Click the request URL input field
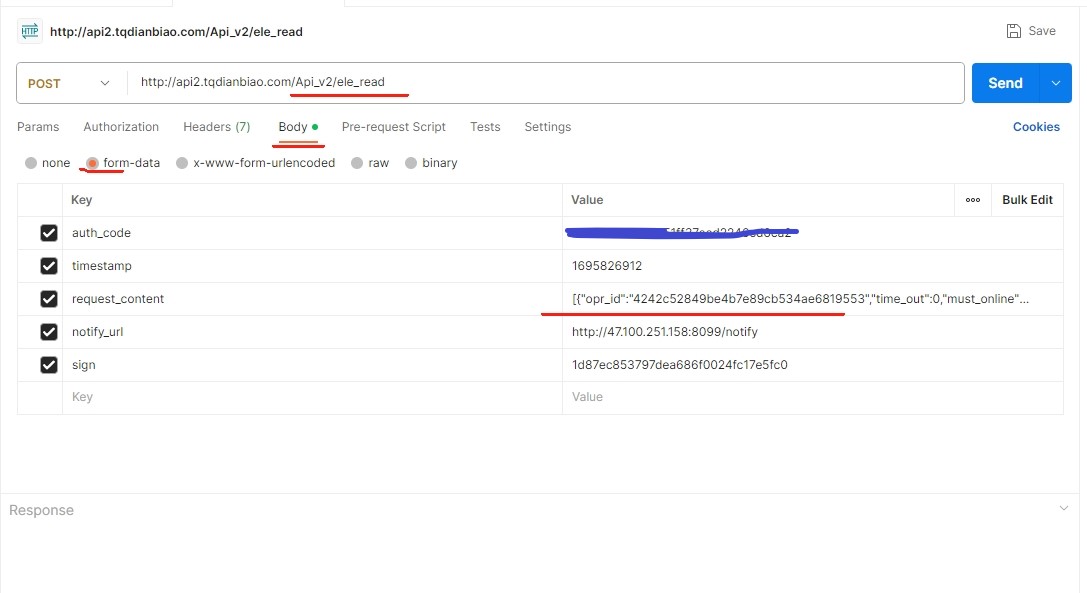Screen dimensions: 1087x593 coord(546,83)
